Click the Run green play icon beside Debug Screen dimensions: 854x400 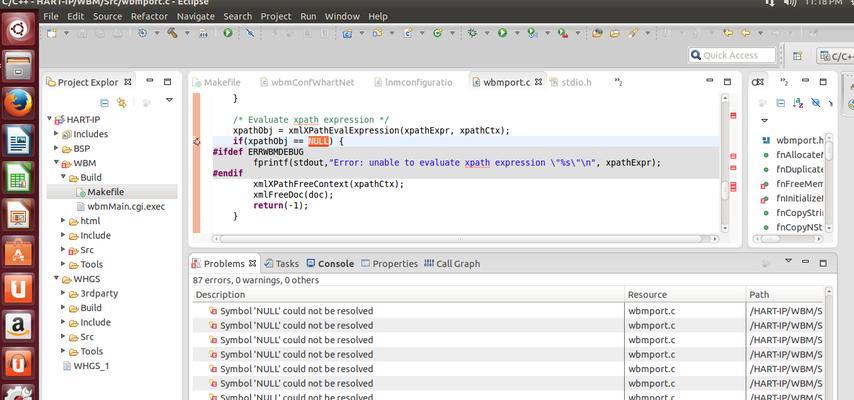pos(502,33)
